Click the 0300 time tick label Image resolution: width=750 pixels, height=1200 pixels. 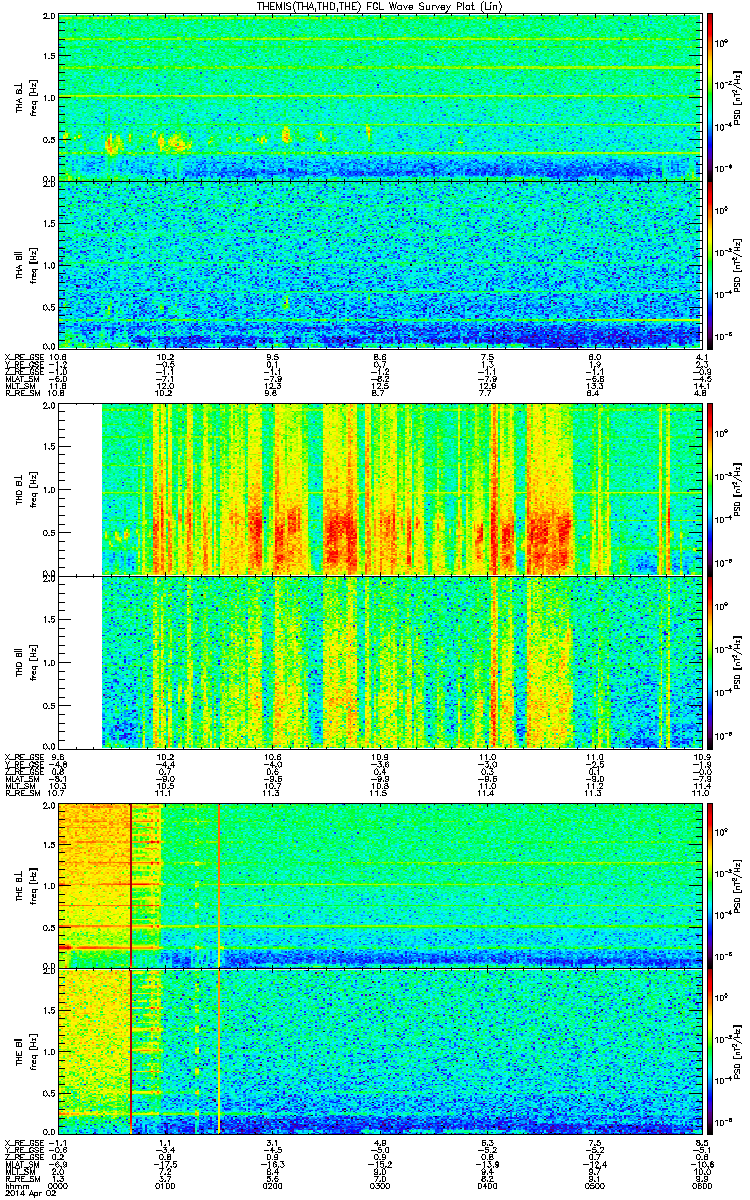click(380, 1187)
